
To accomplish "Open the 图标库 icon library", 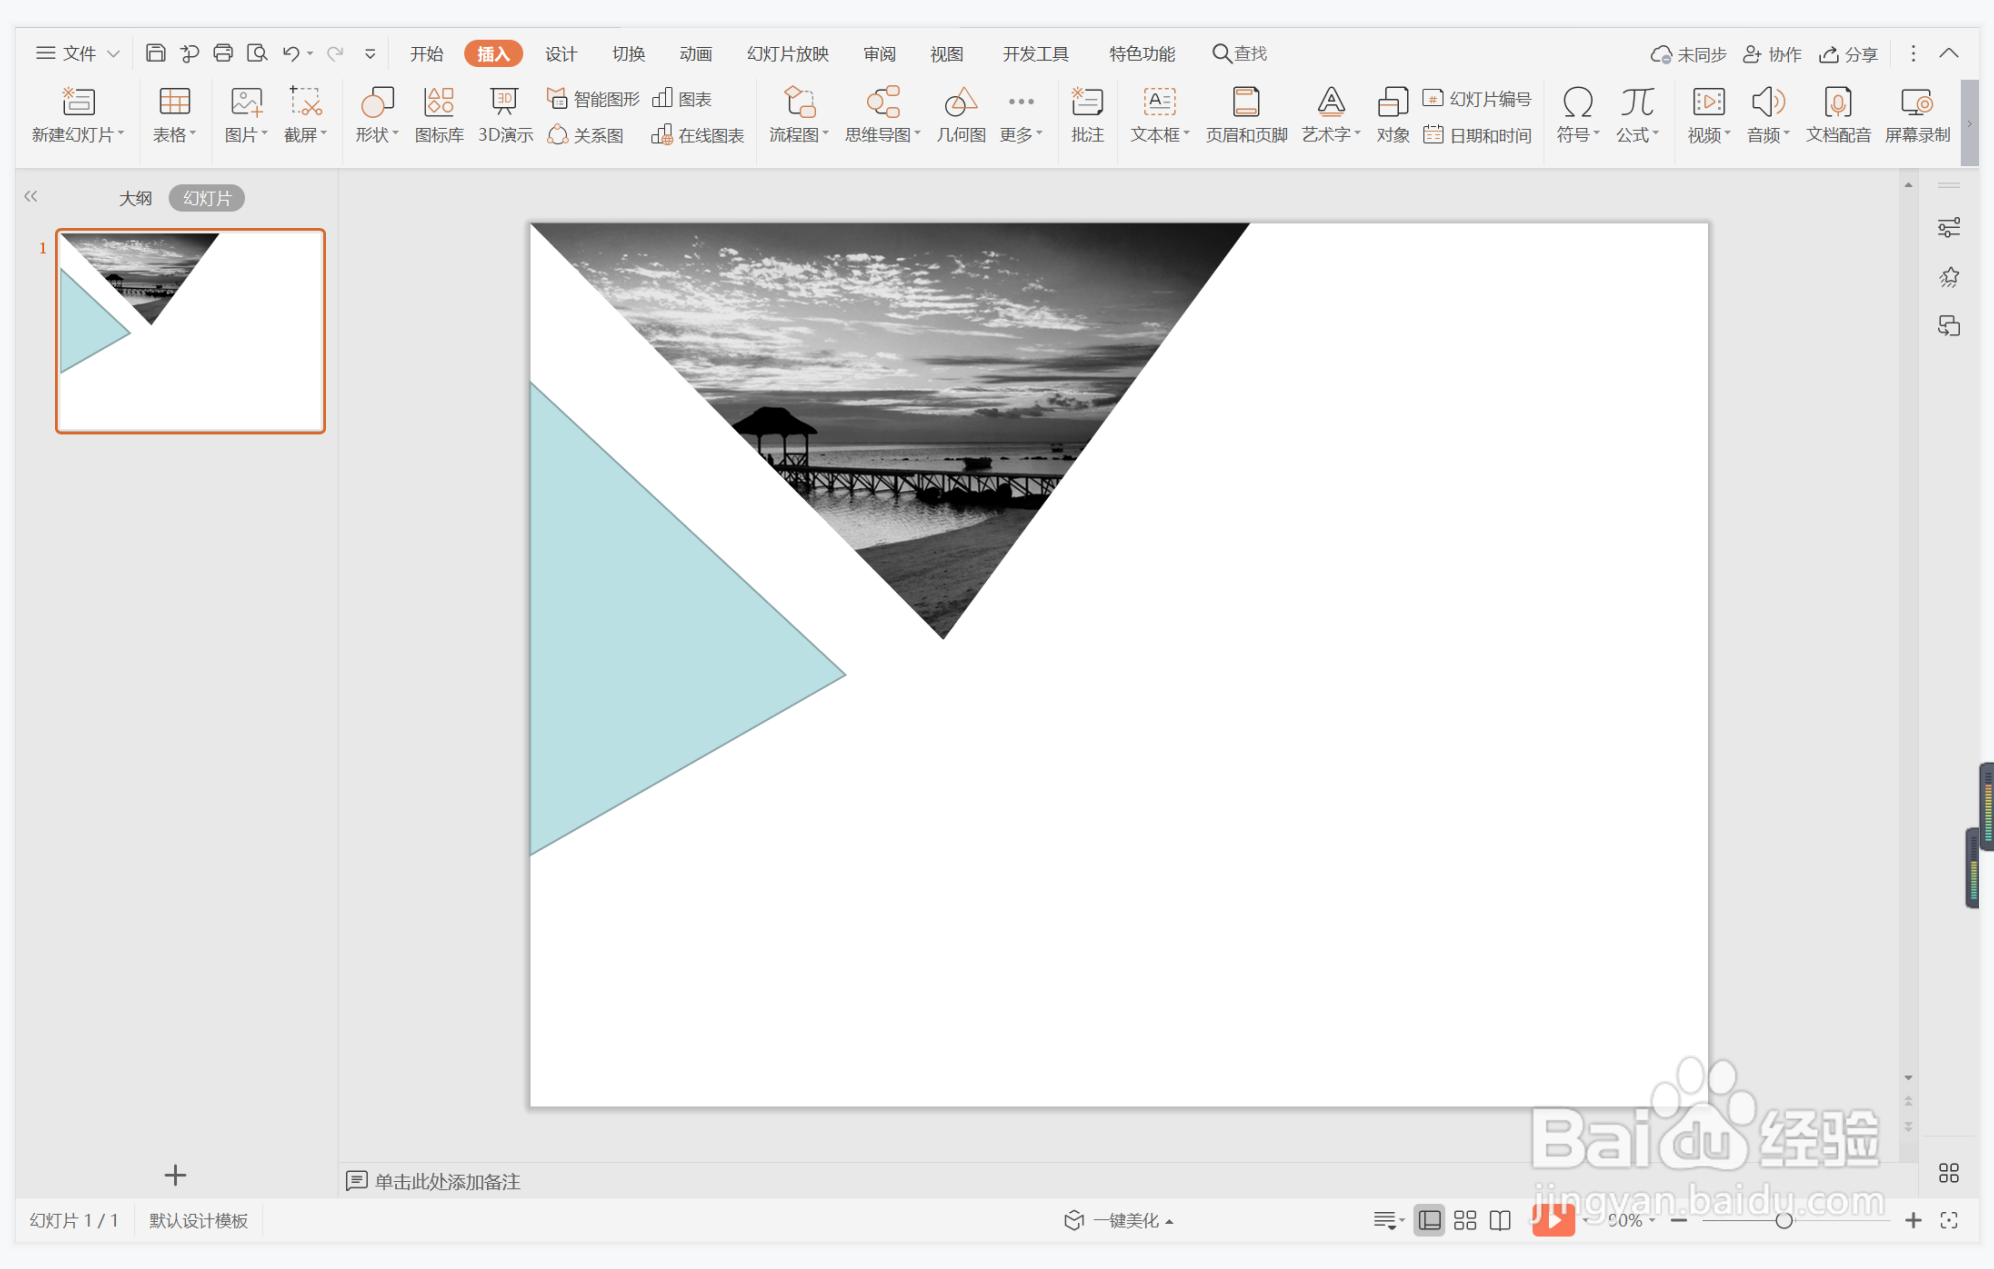I will click(439, 114).
